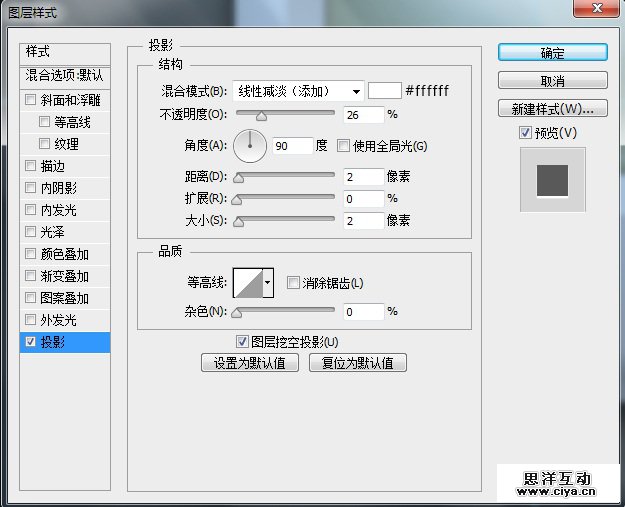
Task: Disable the 图层挖空投影 checkbox
Action: tap(241, 341)
